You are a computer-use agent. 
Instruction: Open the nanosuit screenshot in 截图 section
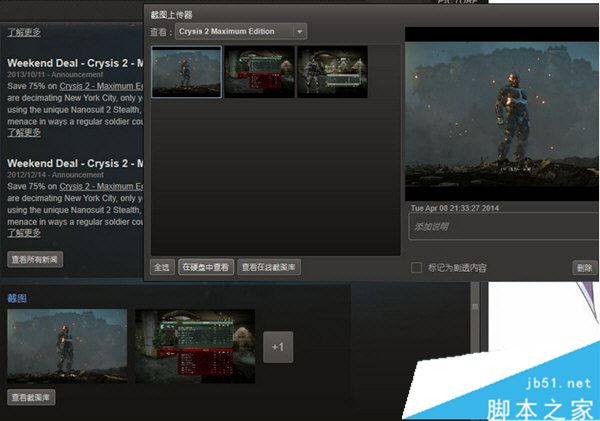[x=67, y=346]
